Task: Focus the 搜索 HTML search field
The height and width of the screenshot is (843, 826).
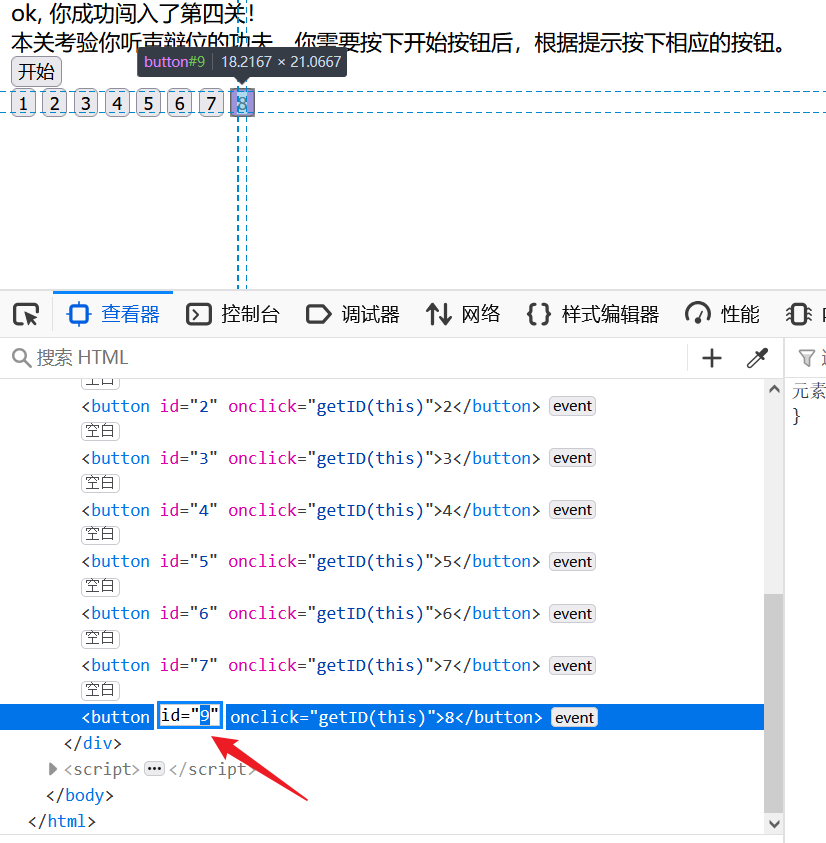Action: [344, 358]
